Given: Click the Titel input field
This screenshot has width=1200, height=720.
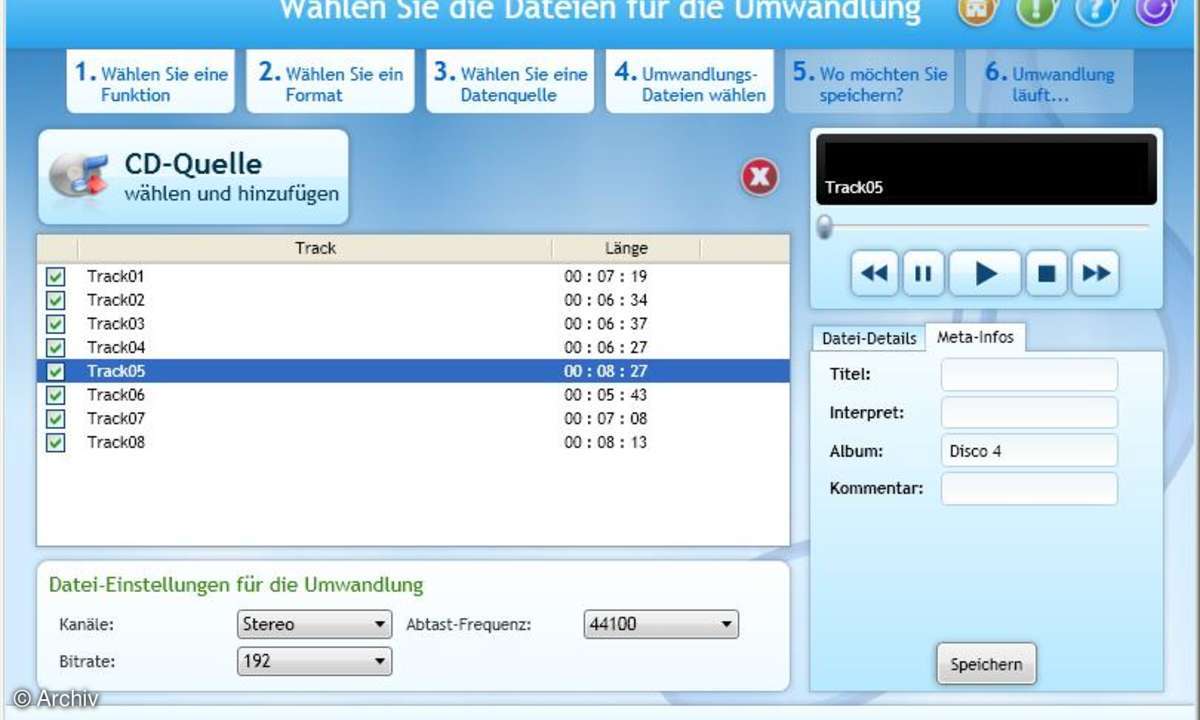Looking at the screenshot, I should (1029, 375).
